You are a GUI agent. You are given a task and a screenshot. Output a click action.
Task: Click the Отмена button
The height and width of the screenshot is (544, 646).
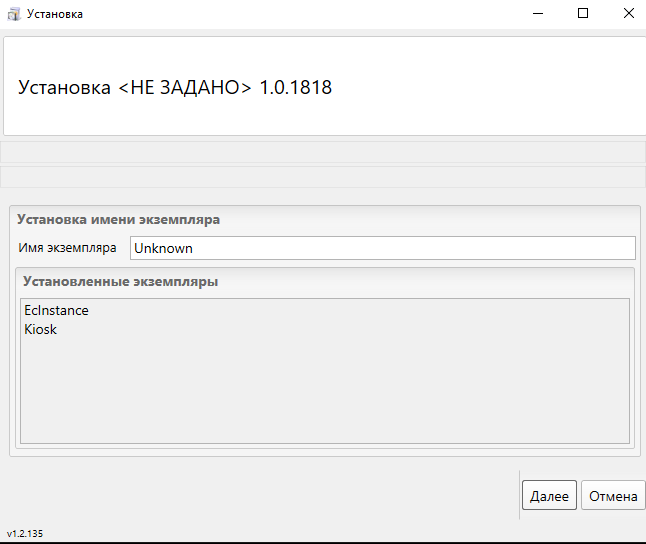coord(613,495)
